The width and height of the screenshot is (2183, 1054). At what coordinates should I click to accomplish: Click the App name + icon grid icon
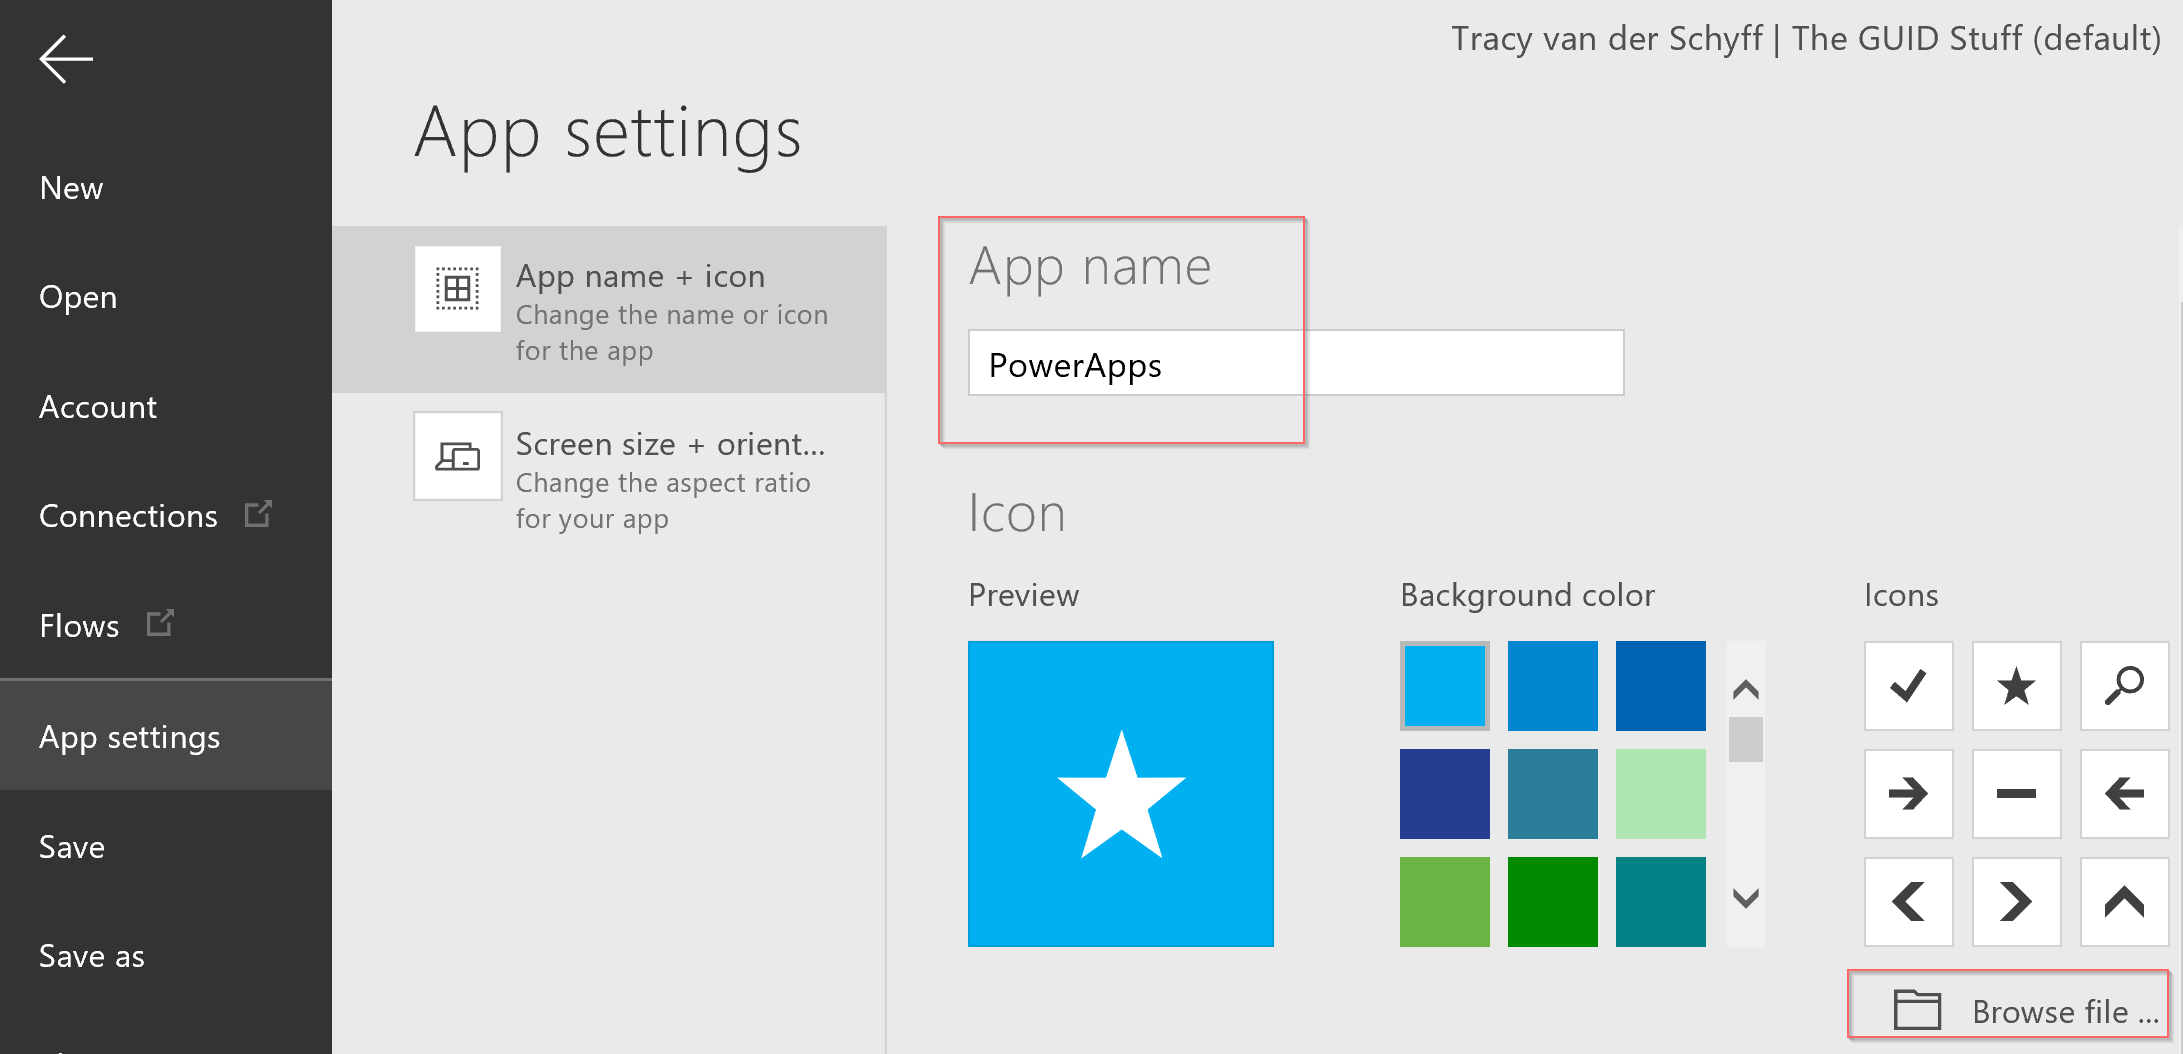point(458,289)
